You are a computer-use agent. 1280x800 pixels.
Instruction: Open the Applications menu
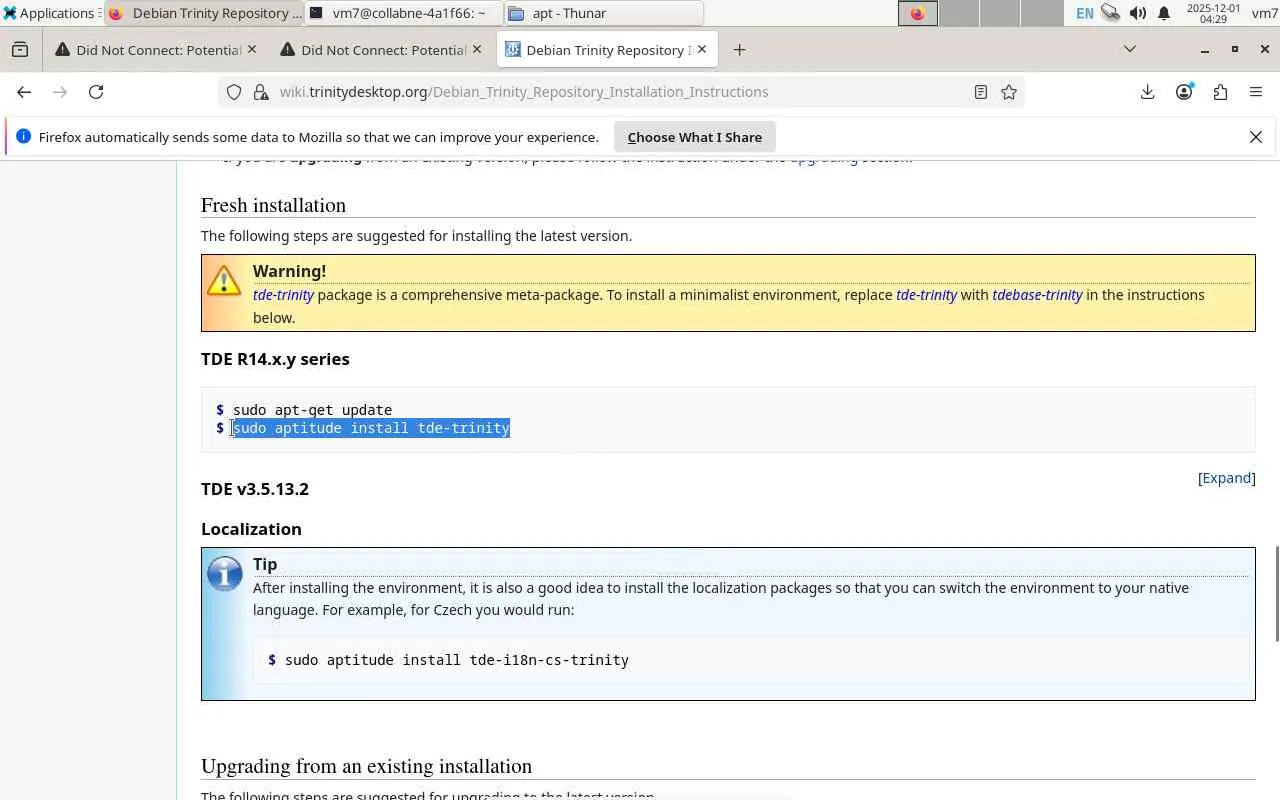(50, 13)
